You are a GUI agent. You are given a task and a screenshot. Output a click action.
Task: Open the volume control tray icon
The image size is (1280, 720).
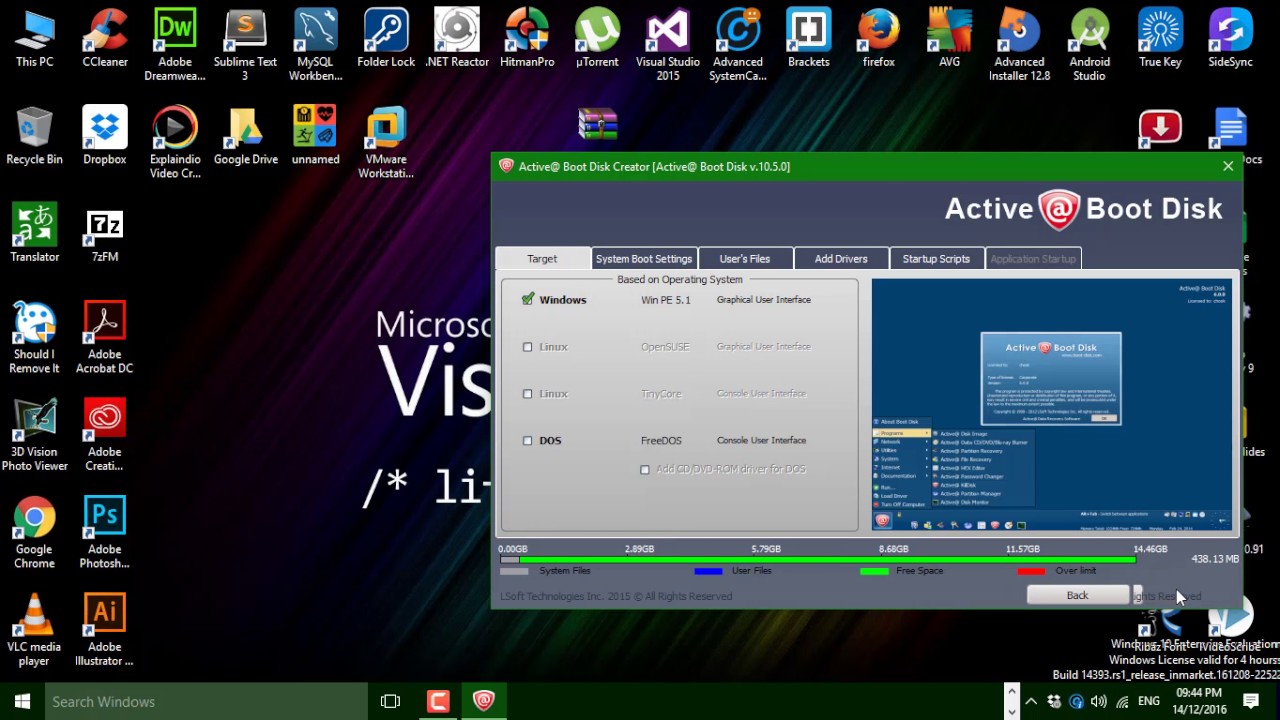[x=1099, y=702]
